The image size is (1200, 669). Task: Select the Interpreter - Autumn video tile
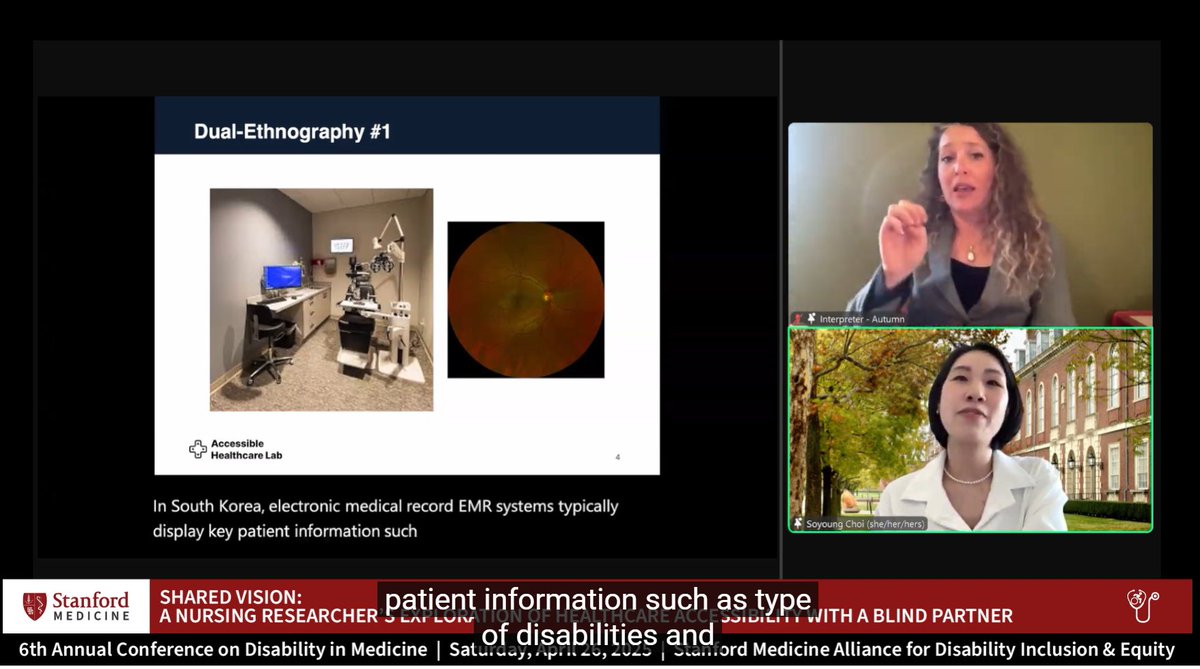tap(970, 224)
